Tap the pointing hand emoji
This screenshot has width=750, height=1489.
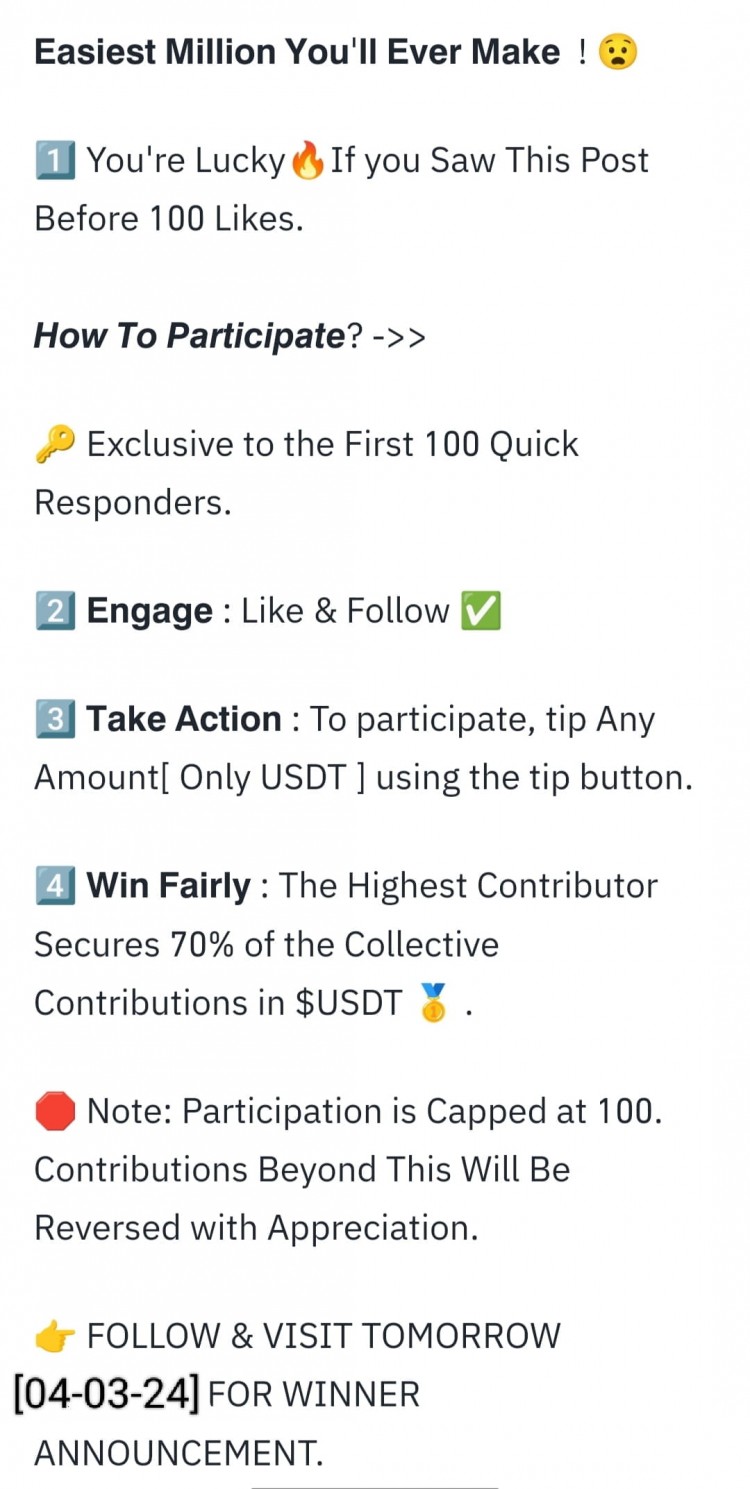(55, 1336)
